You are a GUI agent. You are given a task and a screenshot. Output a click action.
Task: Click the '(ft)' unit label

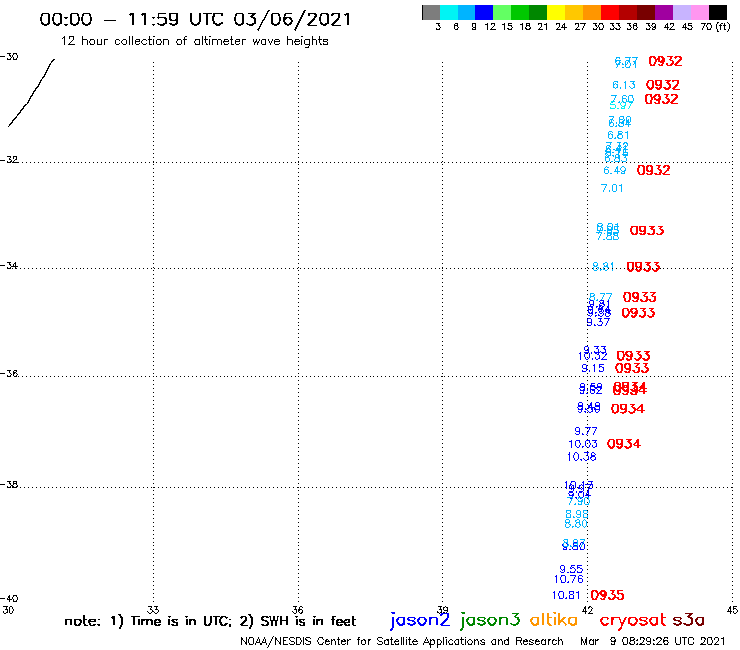coord(723,26)
